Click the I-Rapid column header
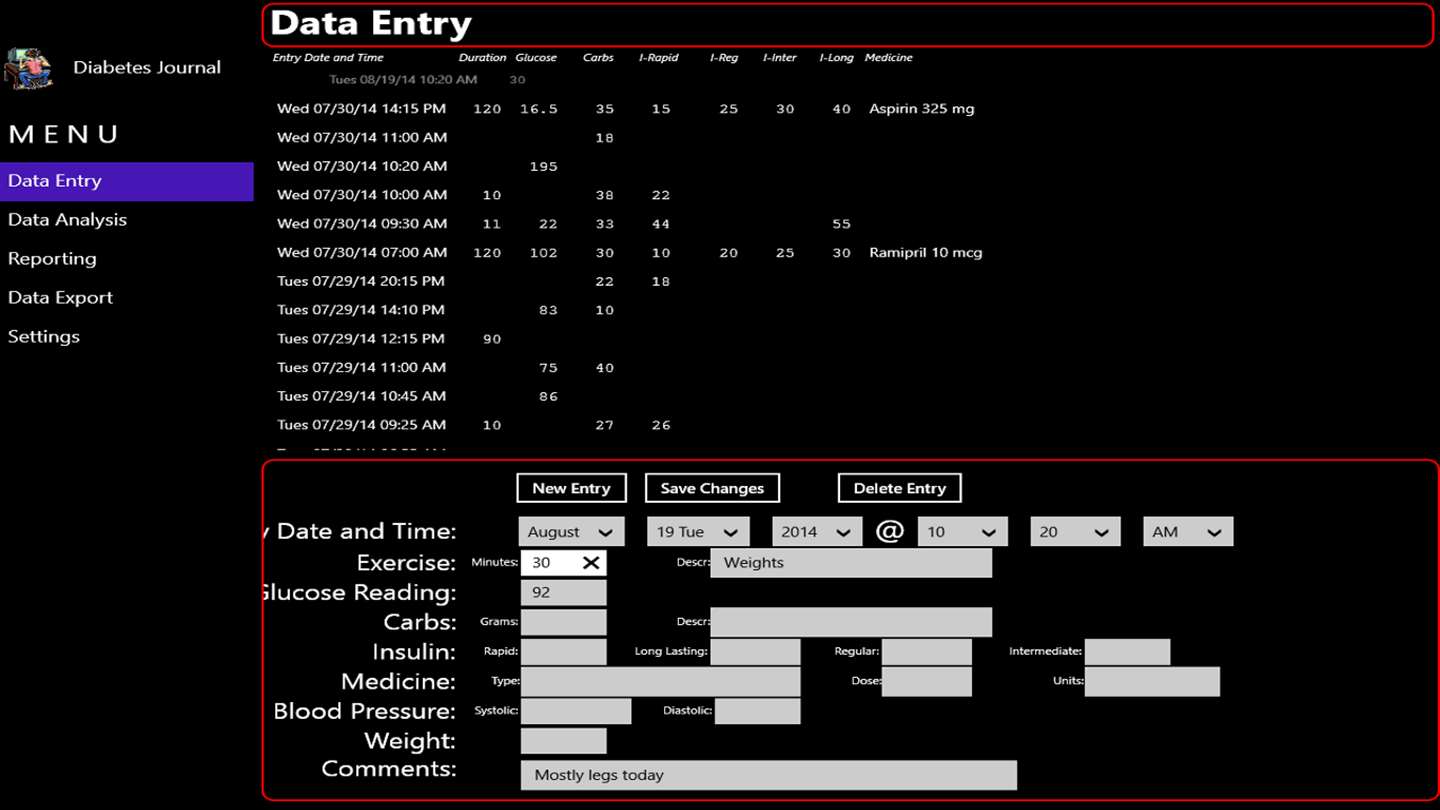This screenshot has height=810, width=1440. (659, 58)
